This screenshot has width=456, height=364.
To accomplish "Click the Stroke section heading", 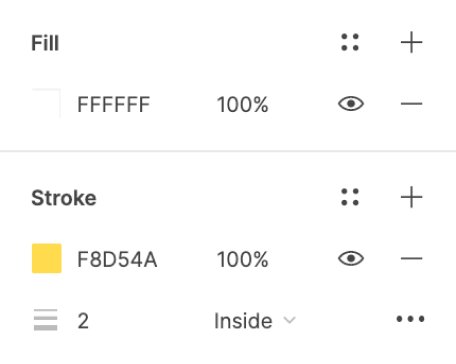I will click(64, 198).
